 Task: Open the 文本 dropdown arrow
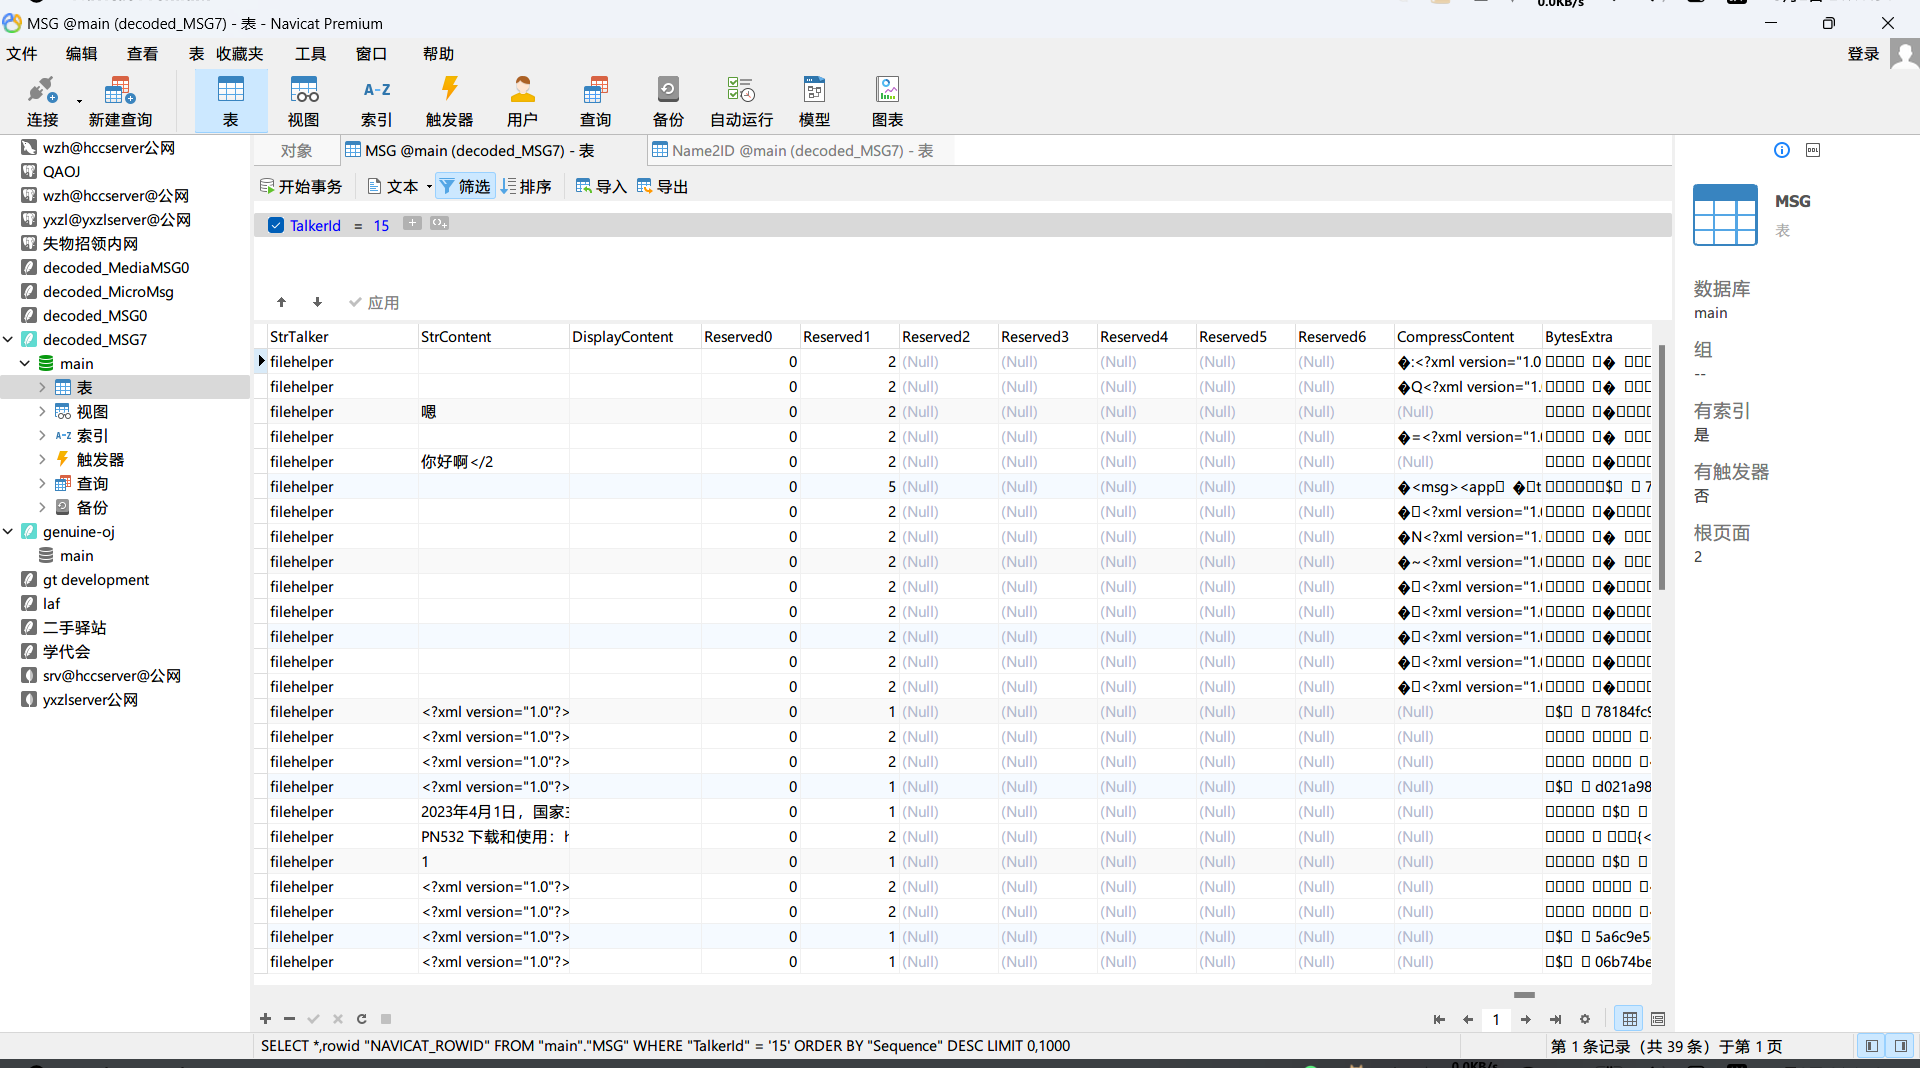(x=429, y=187)
